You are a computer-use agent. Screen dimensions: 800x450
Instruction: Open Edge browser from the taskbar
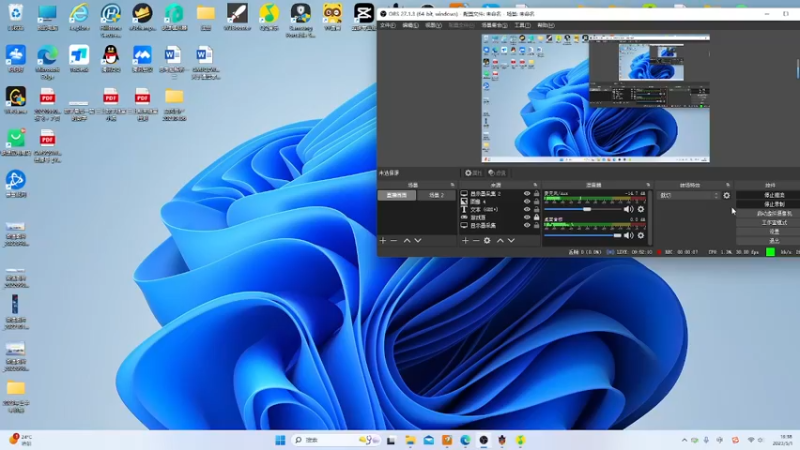[x=465, y=440]
